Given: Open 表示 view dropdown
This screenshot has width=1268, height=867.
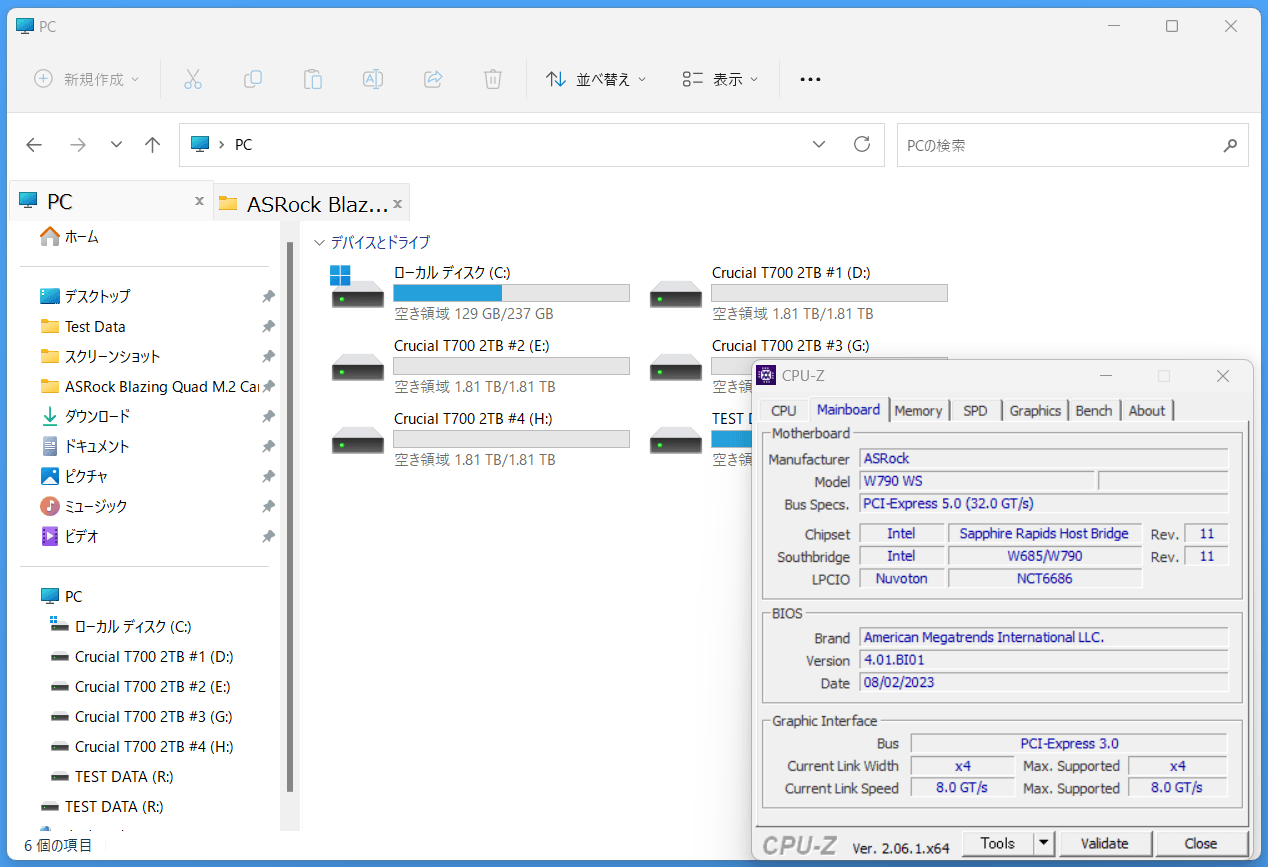Looking at the screenshot, I should click(x=720, y=79).
